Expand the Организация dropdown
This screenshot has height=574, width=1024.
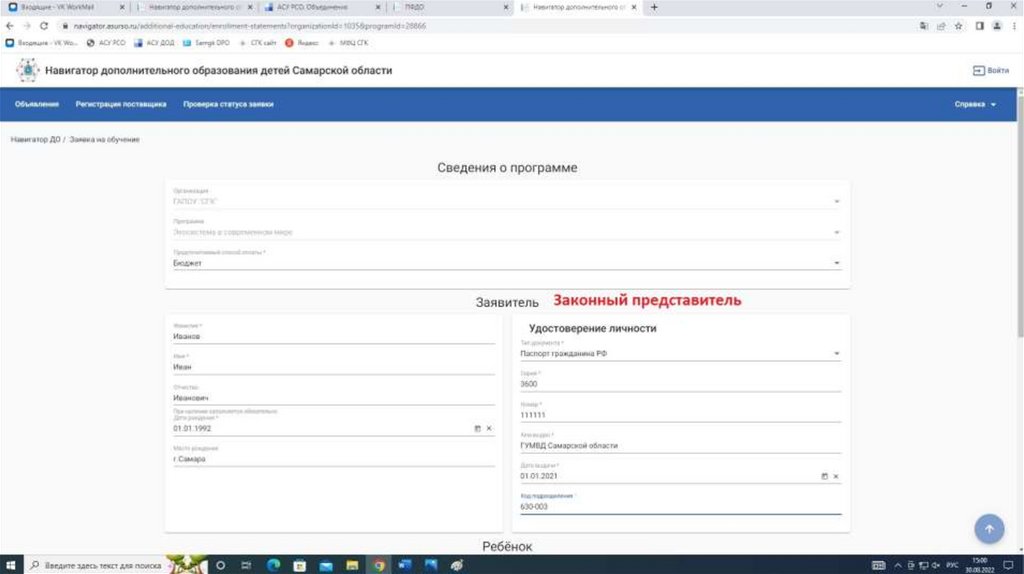(836, 201)
